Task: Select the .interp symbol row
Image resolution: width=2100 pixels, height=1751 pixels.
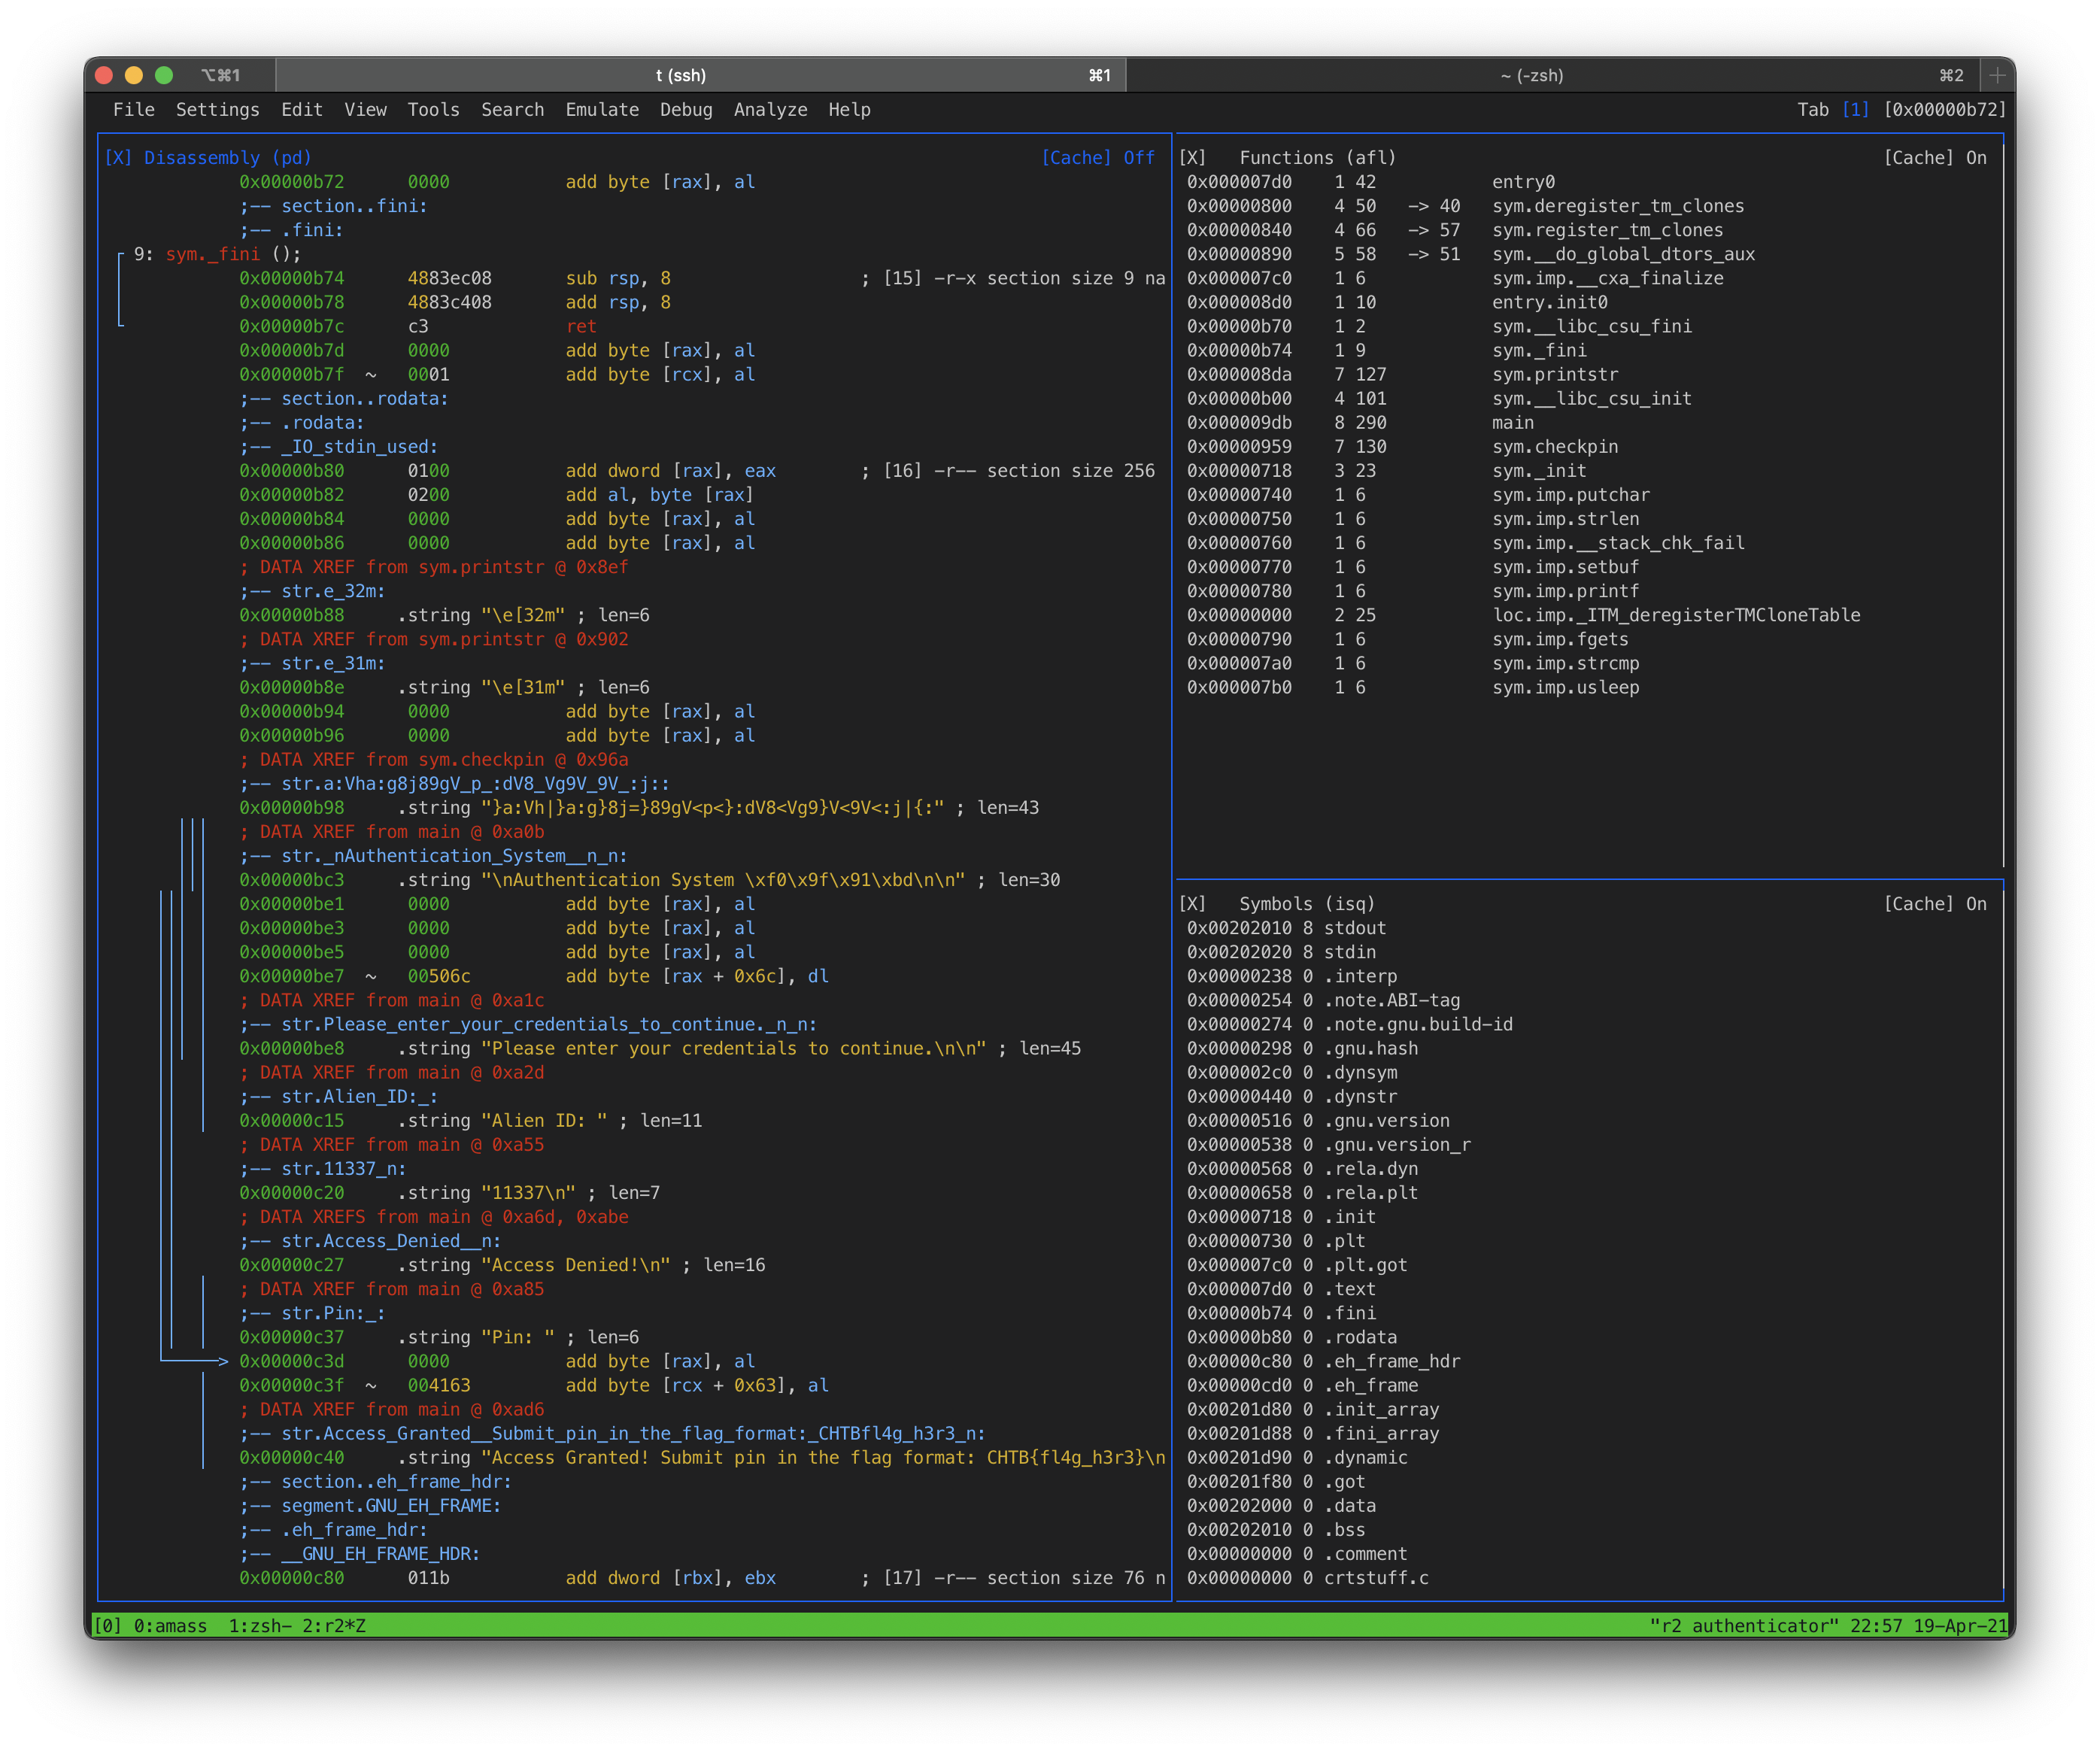Action: [x=1292, y=976]
